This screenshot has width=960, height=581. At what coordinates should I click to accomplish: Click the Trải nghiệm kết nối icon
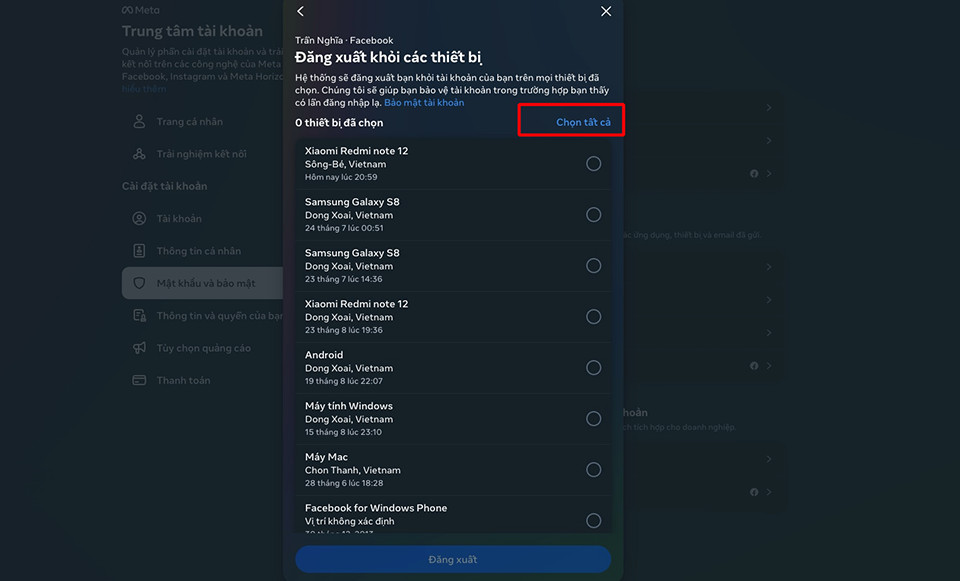(x=139, y=154)
